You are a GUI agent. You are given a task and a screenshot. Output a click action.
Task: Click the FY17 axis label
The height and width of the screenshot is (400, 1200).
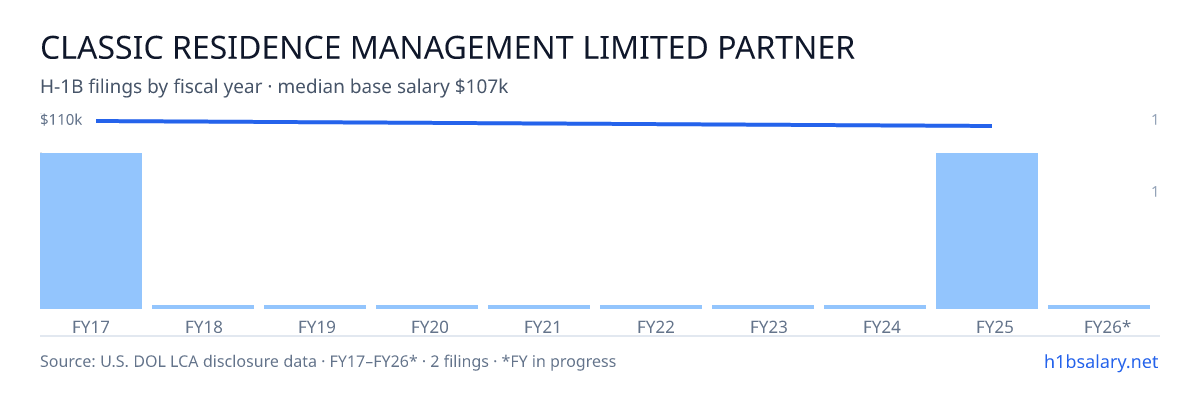click(x=91, y=326)
